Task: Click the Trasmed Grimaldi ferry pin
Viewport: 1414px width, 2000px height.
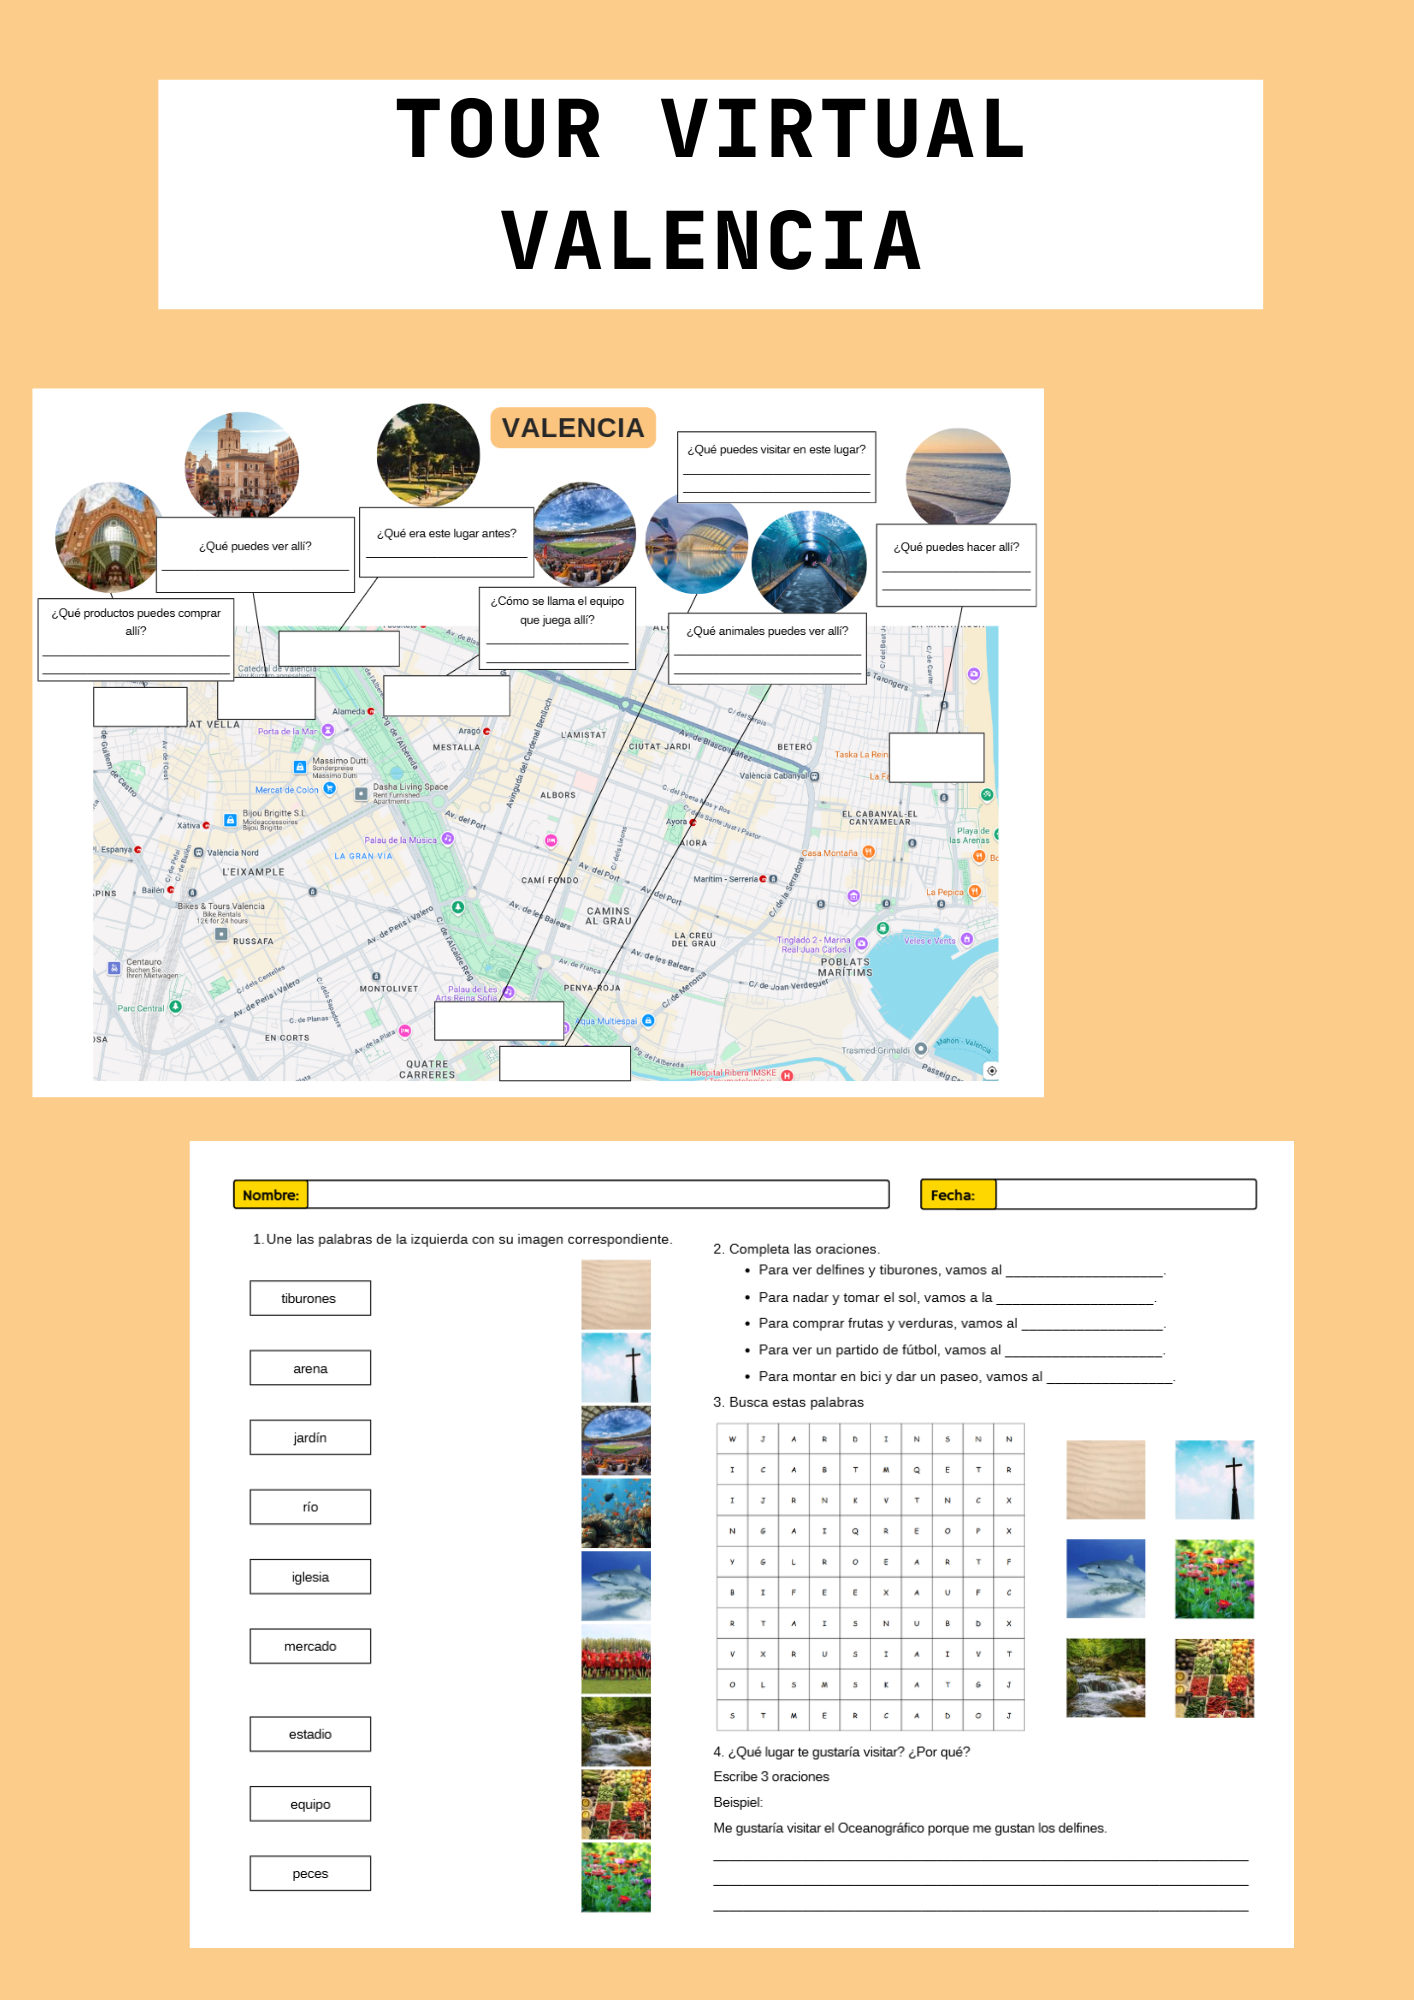Action: coord(921,1049)
